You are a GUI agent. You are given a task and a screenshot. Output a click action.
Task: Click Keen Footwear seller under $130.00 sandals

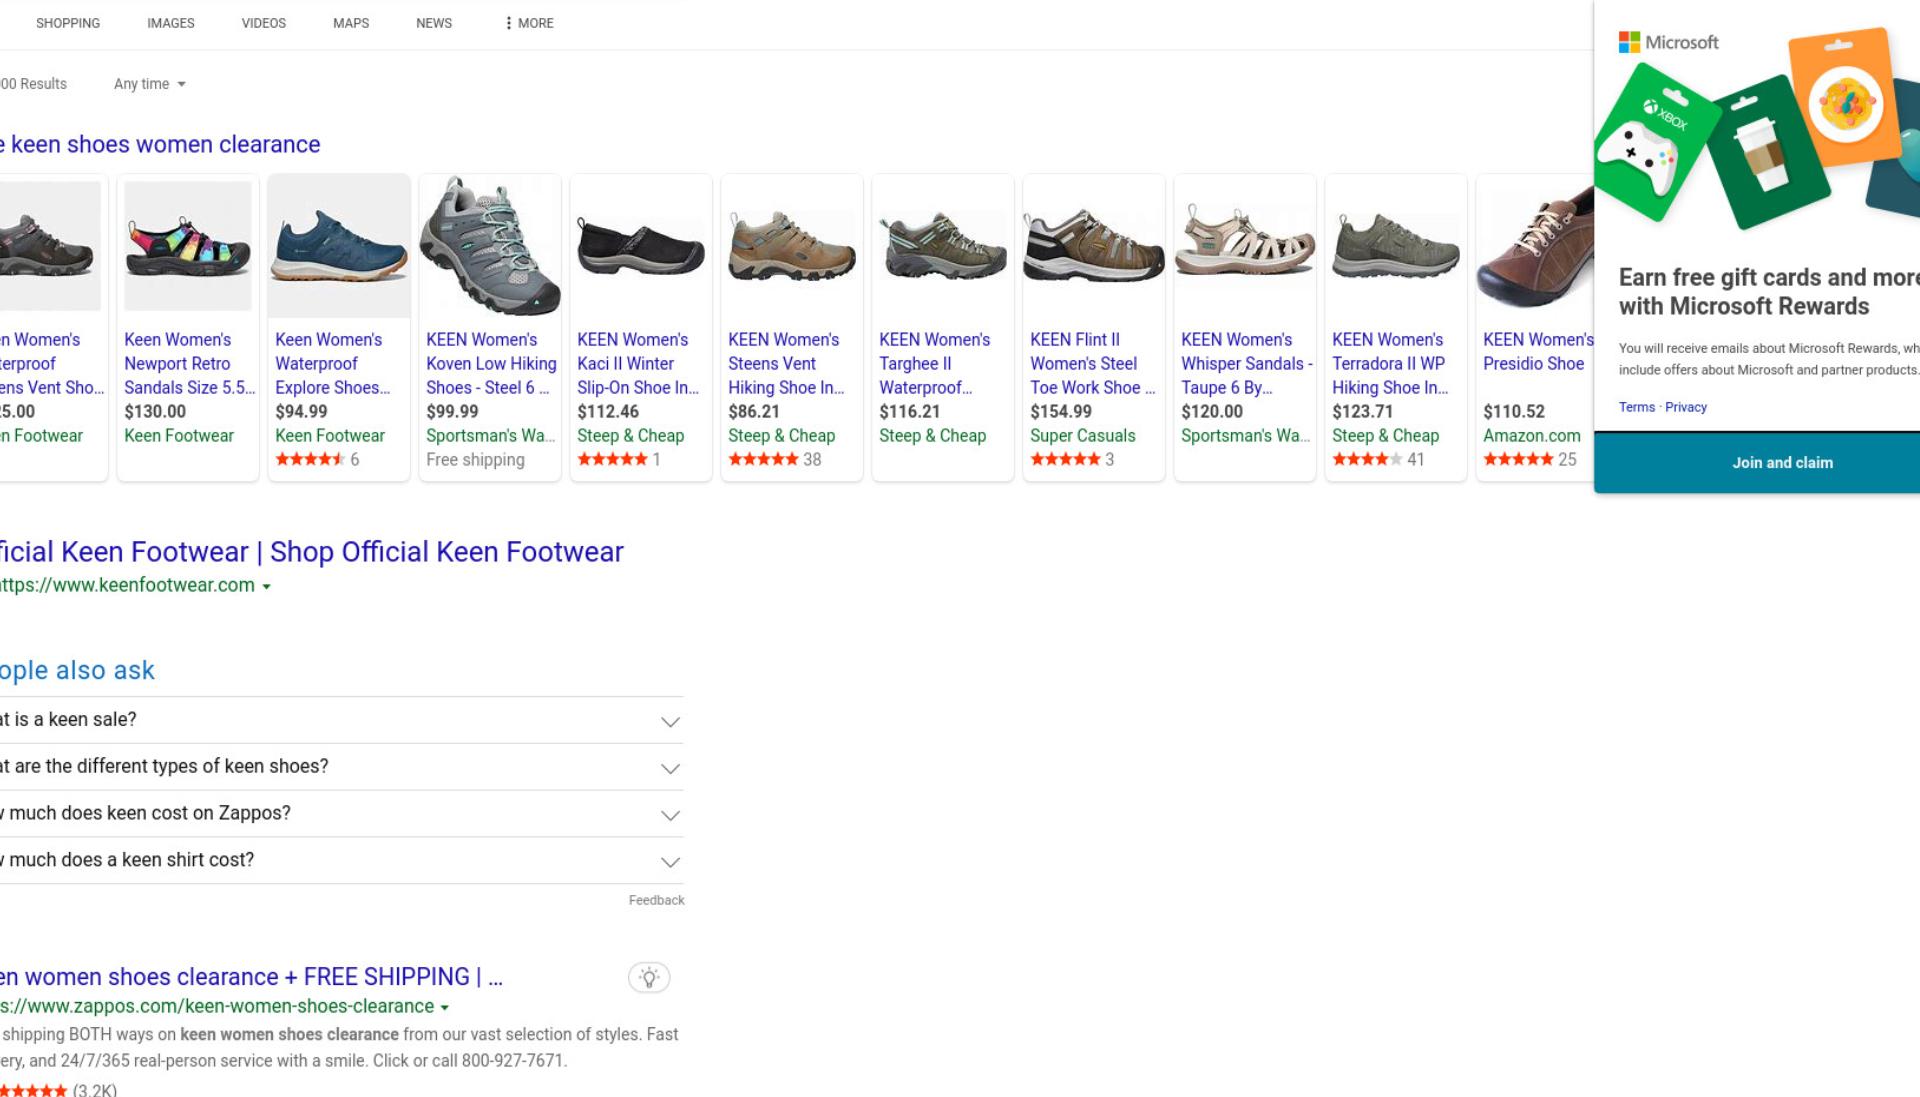tap(179, 436)
